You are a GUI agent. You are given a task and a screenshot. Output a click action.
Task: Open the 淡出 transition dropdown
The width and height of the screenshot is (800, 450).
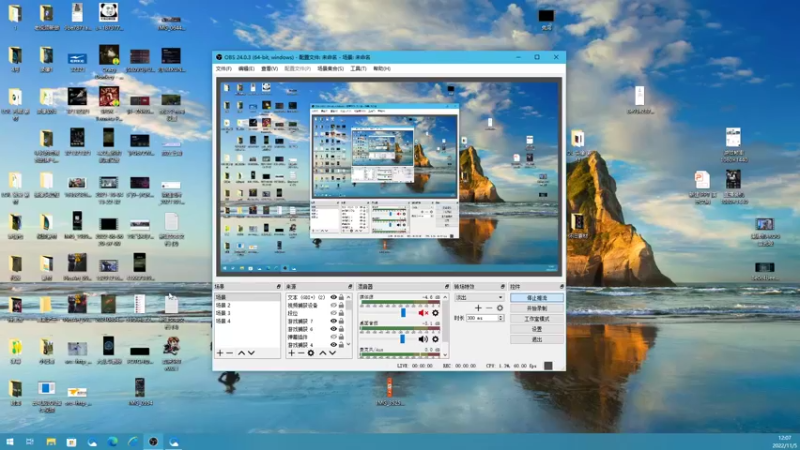pyautogui.click(x=479, y=297)
